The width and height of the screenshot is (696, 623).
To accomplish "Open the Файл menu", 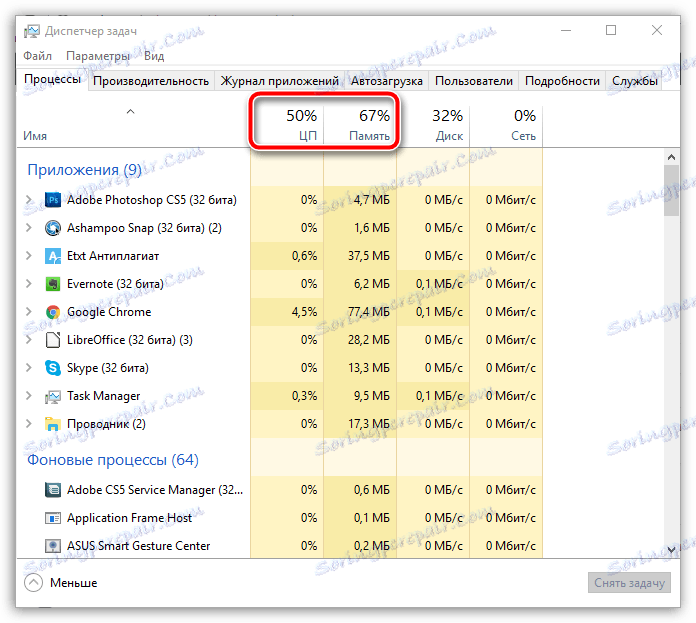I will pos(37,56).
